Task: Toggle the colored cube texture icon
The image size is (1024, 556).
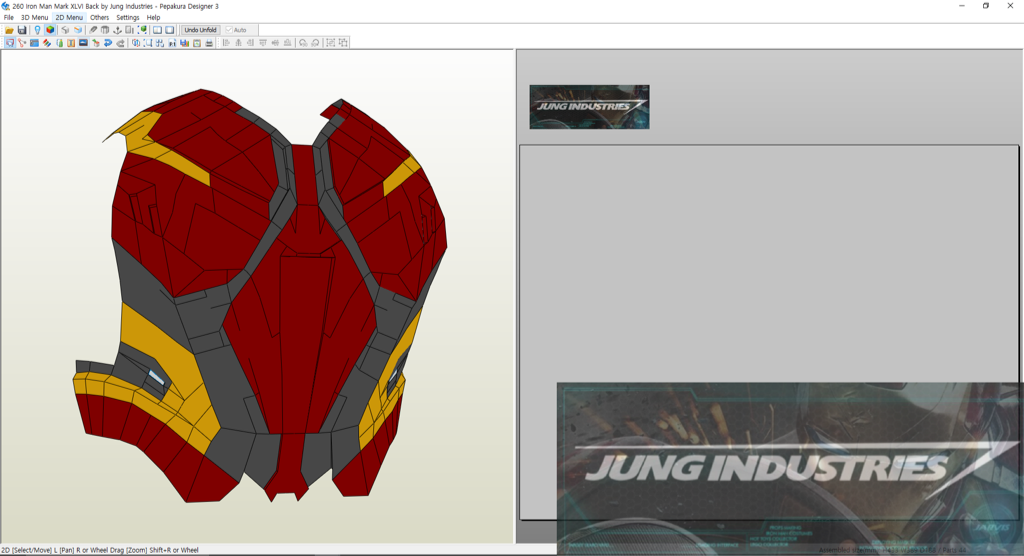Action: 50,30
